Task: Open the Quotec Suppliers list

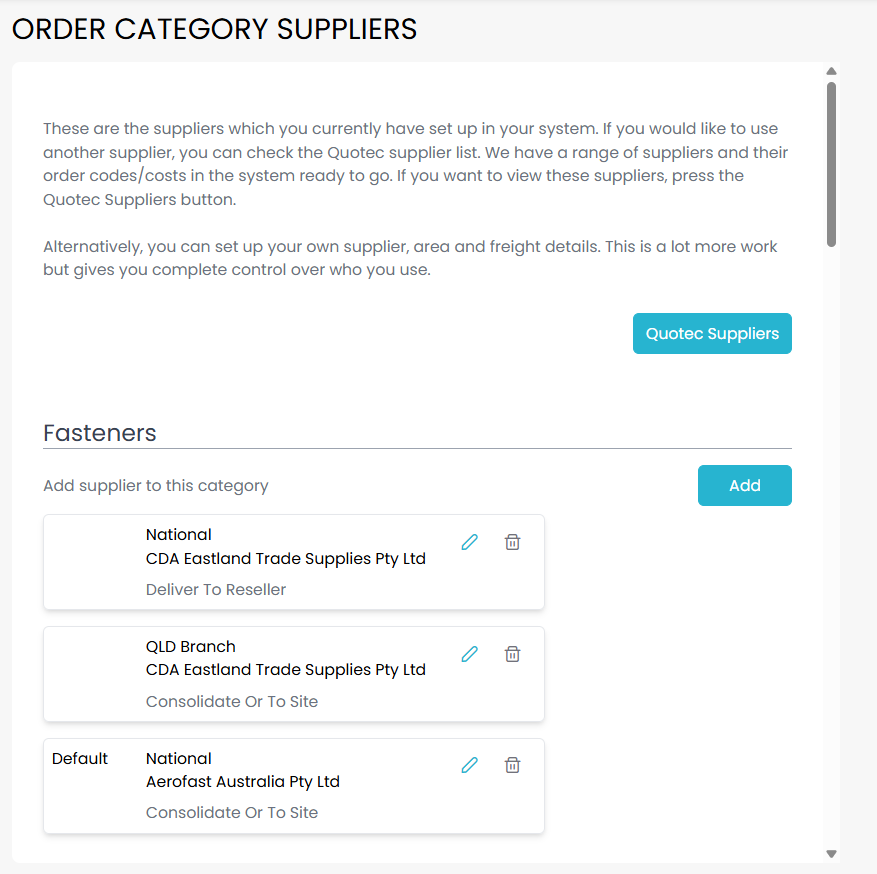Action: (x=711, y=334)
